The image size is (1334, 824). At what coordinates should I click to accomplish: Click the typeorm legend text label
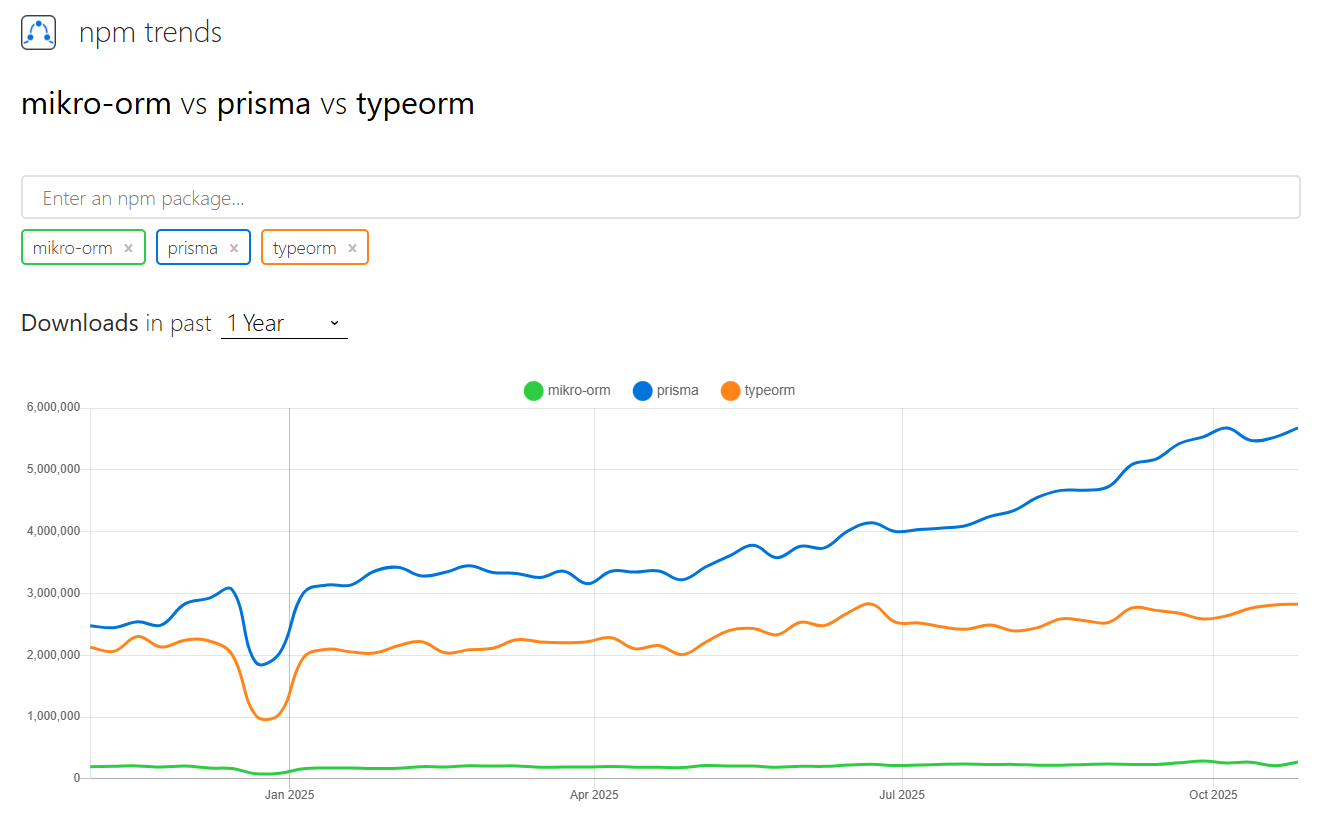click(x=770, y=391)
